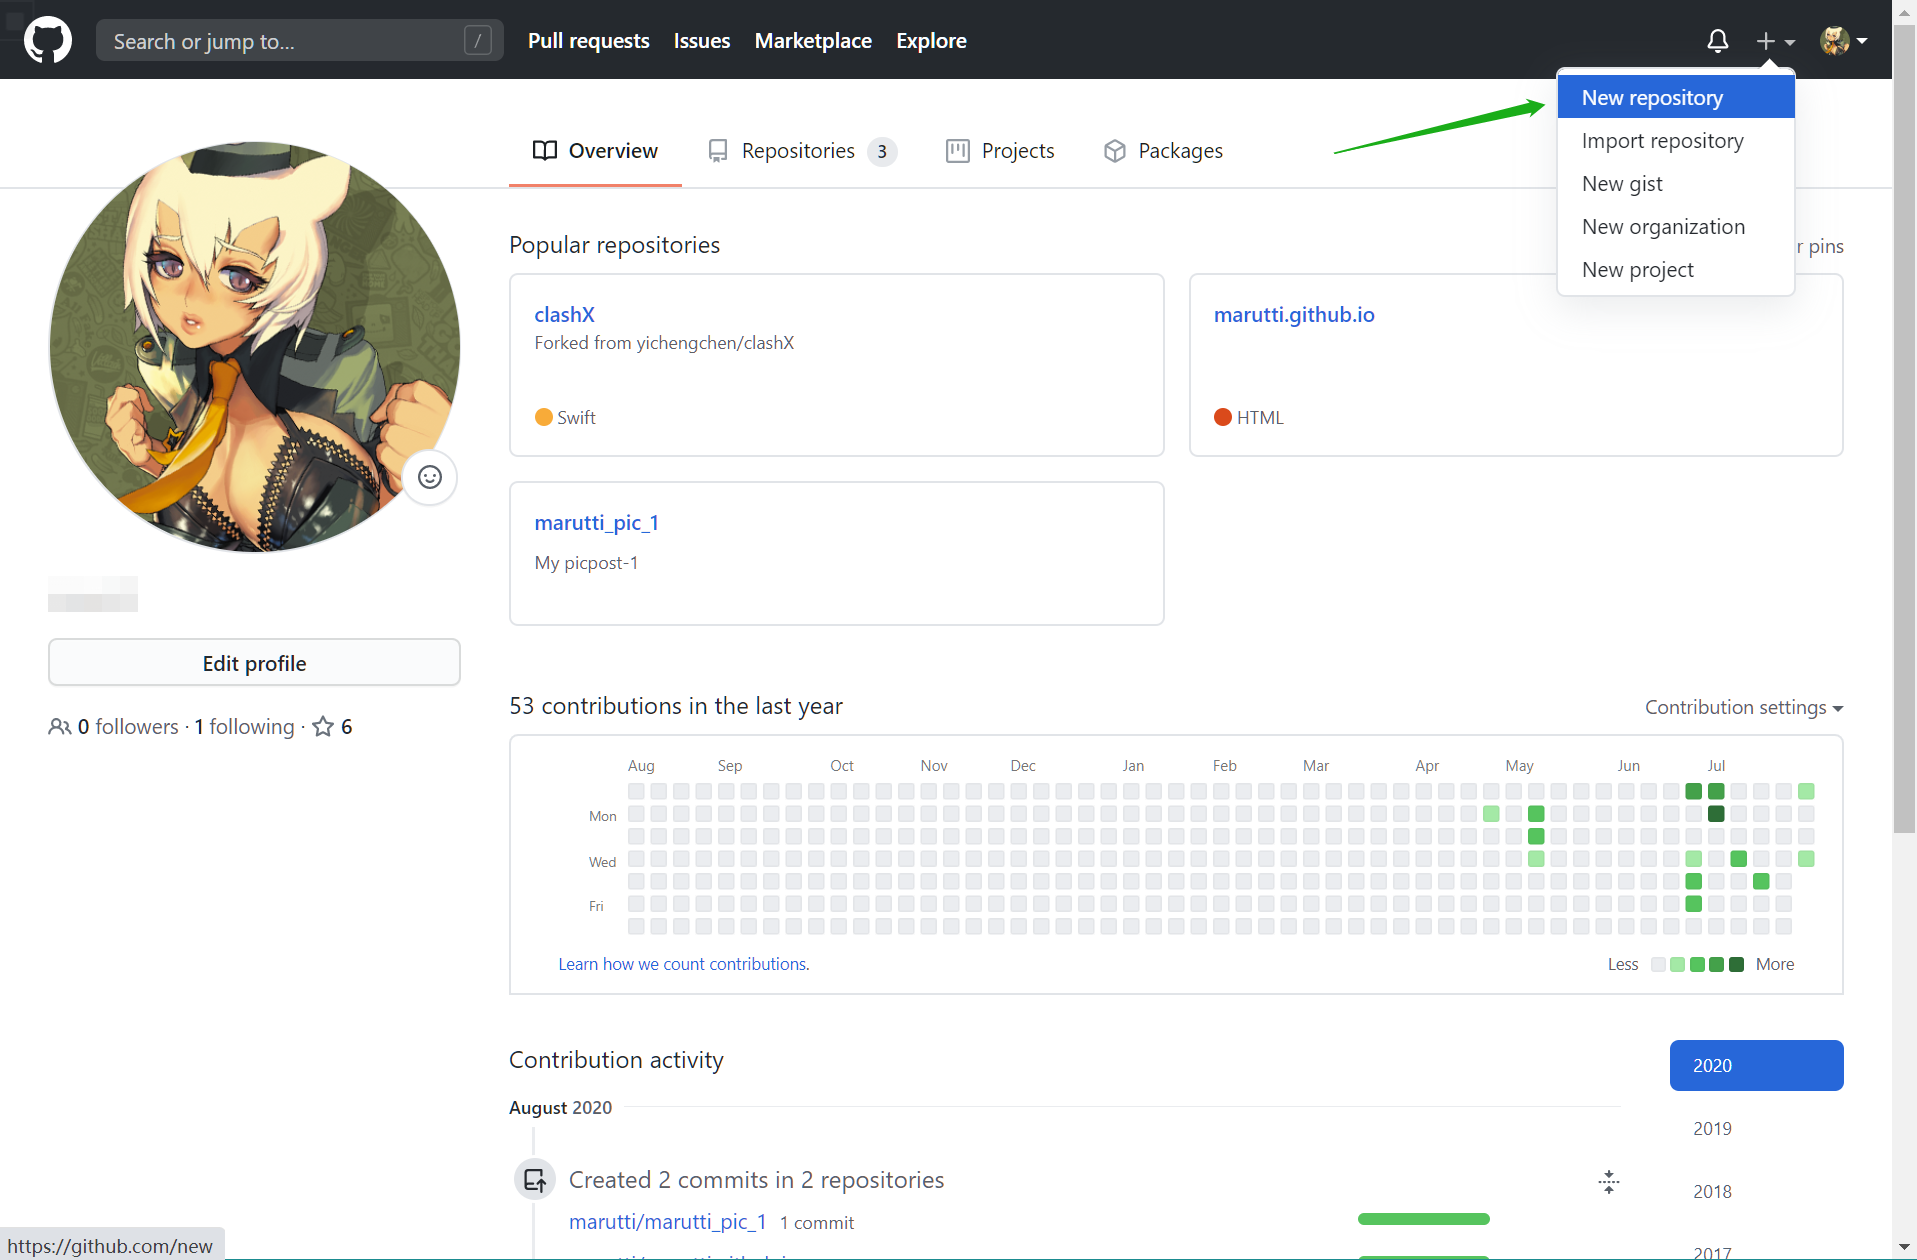Select the 2018 year filter
Viewport: 1917px width, 1260px height.
point(1712,1192)
